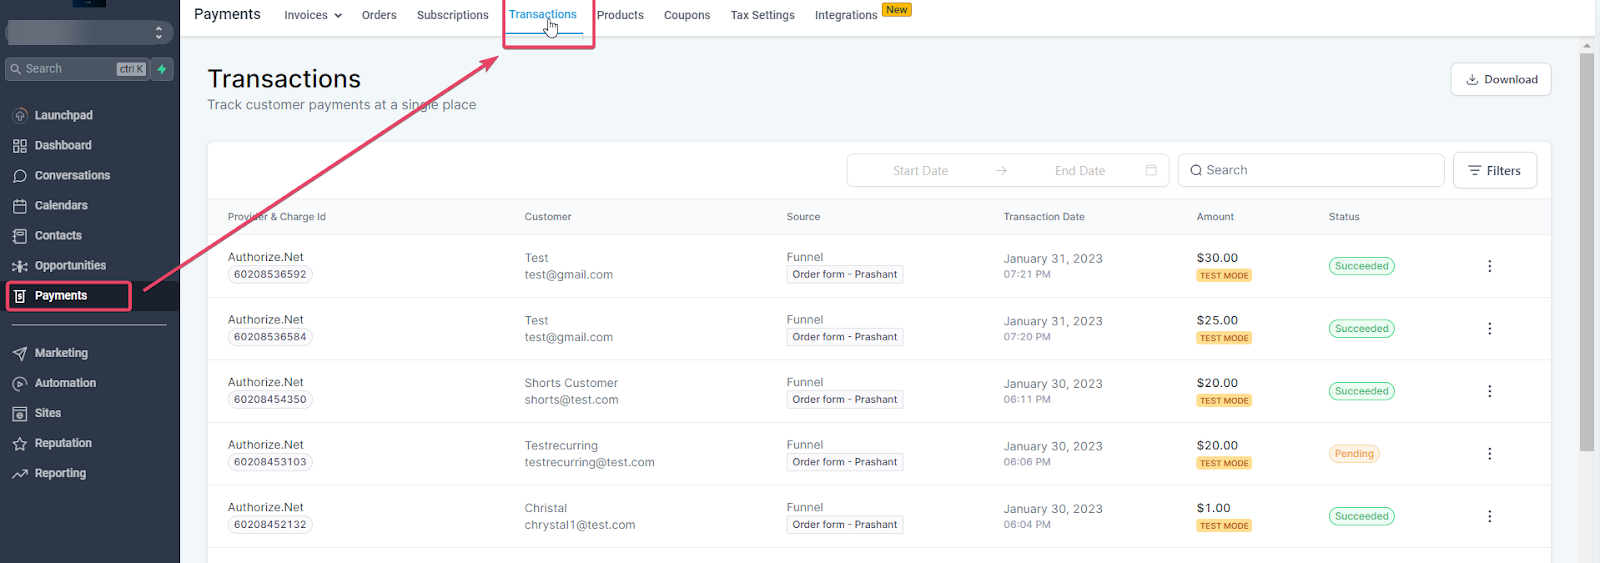The image size is (1600, 563).
Task: Click Succeeded badge for $1.00 transaction
Action: [1361, 517]
